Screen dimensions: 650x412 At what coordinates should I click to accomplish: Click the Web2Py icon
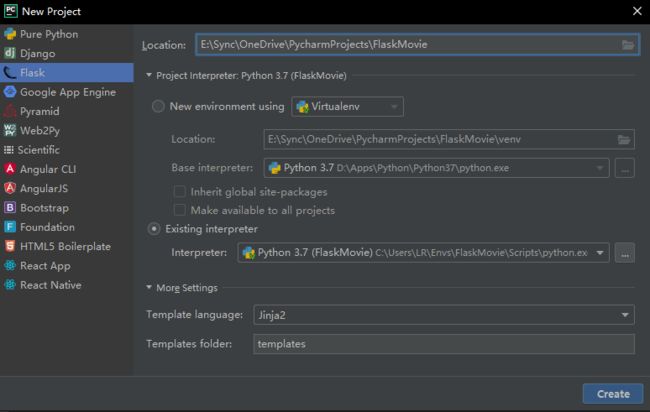tap(10, 130)
